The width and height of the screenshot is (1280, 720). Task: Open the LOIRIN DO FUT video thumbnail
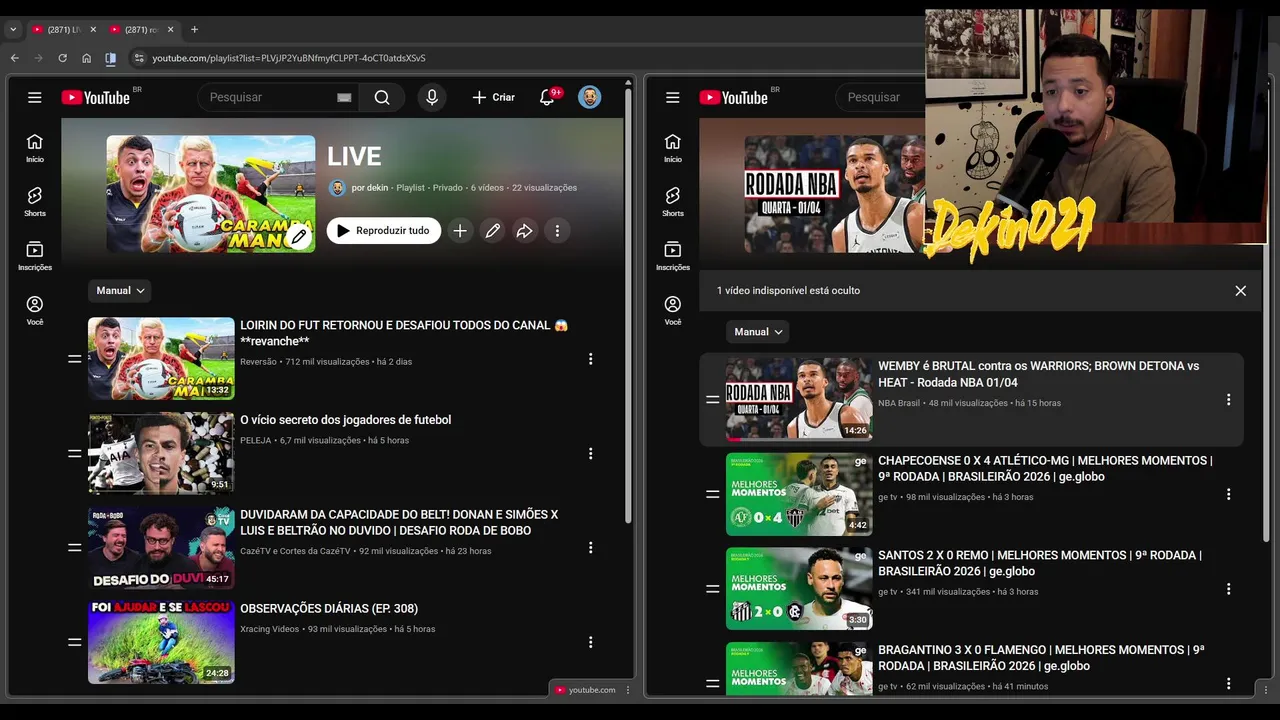click(x=161, y=359)
